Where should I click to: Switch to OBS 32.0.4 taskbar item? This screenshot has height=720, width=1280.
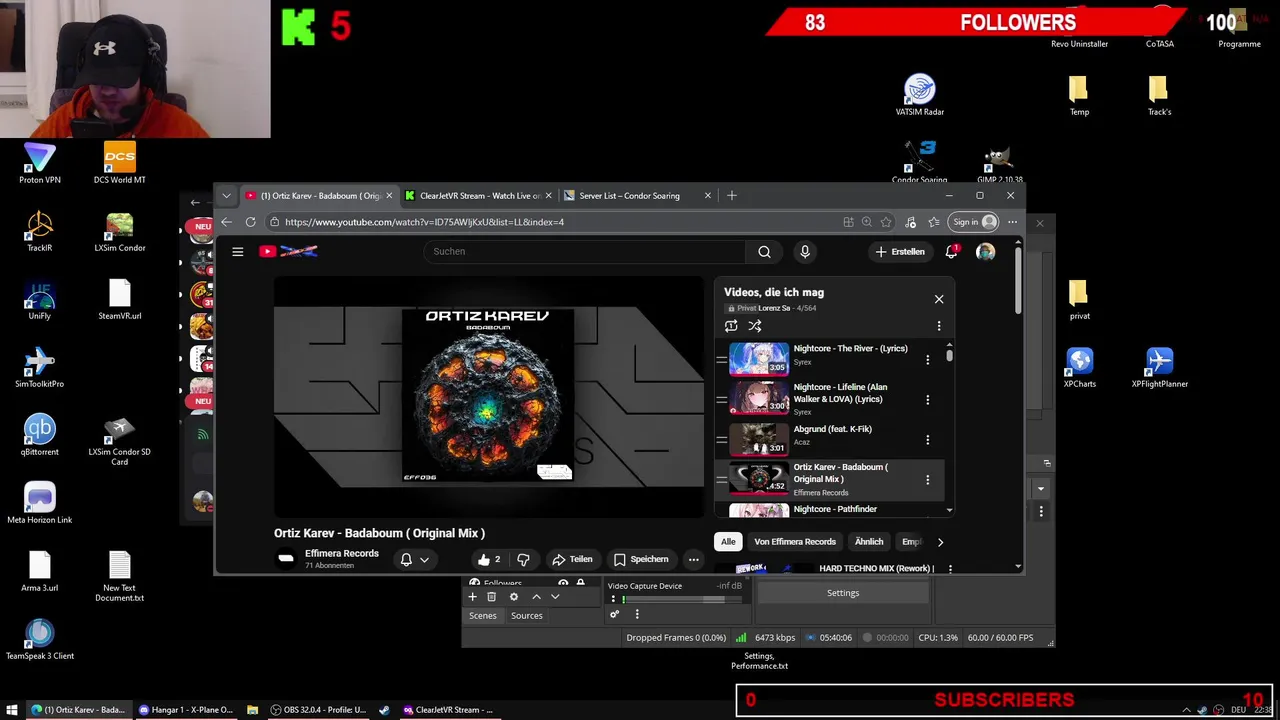pyautogui.click(x=319, y=710)
